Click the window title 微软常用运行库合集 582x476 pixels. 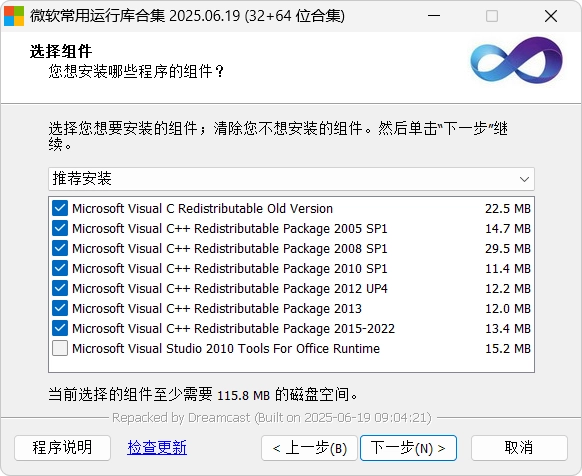coord(187,16)
